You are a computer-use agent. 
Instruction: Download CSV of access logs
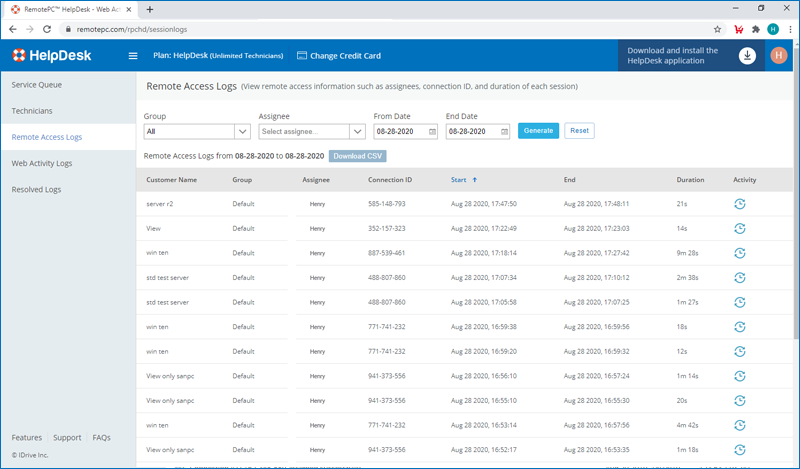pyautogui.click(x=357, y=156)
